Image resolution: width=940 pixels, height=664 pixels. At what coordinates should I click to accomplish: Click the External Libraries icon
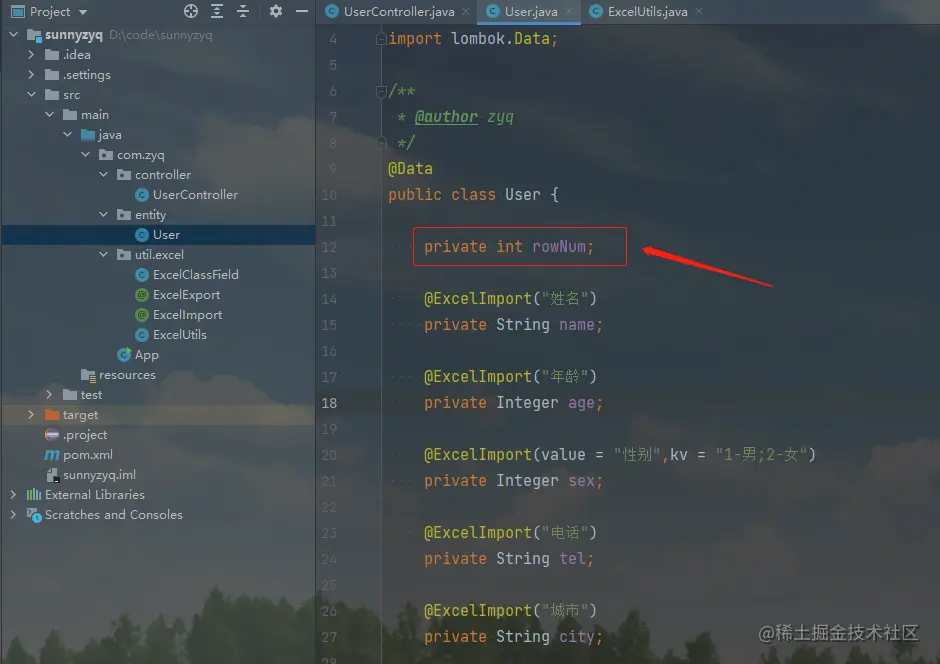point(34,494)
